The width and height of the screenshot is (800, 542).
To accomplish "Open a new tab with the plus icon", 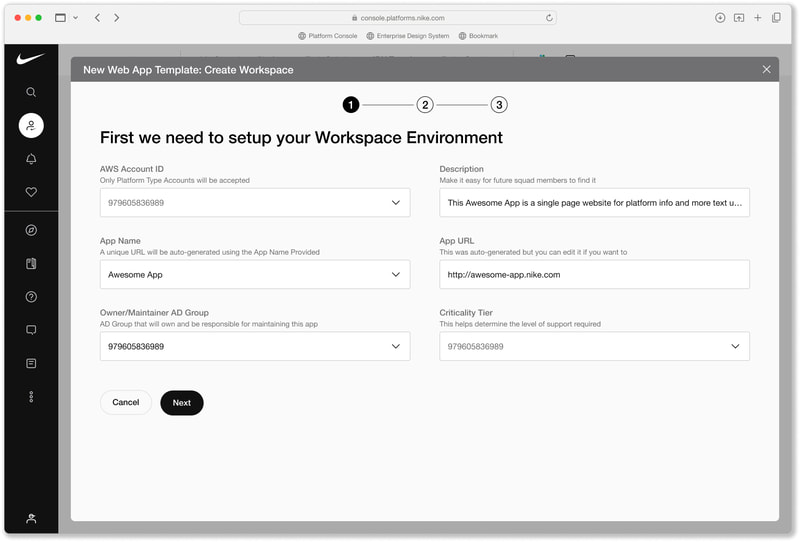I will point(758,18).
